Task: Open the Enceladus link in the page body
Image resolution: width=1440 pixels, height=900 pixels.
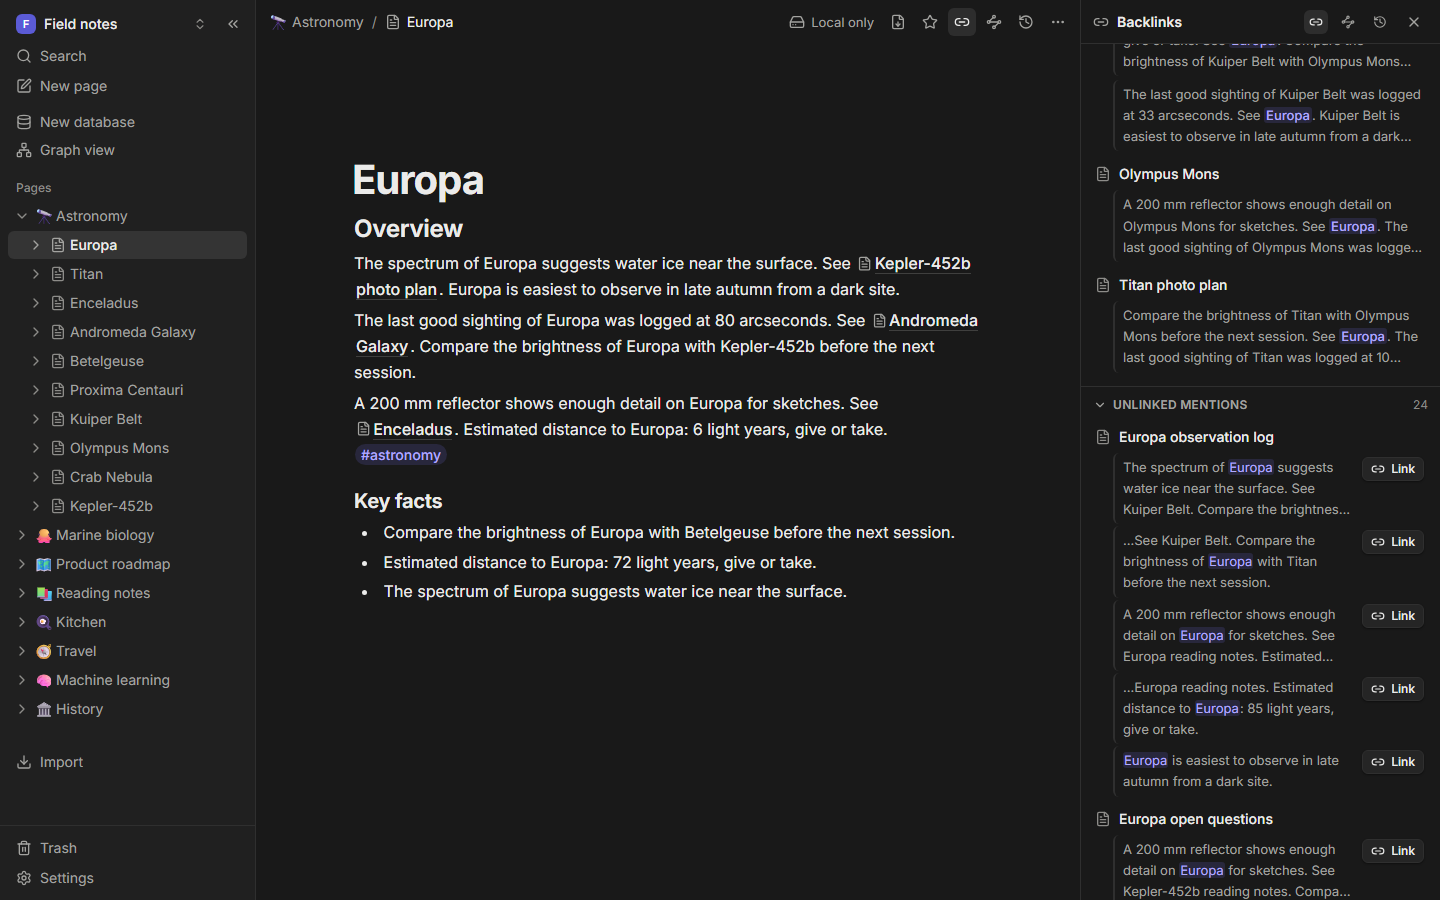Action: [405, 429]
